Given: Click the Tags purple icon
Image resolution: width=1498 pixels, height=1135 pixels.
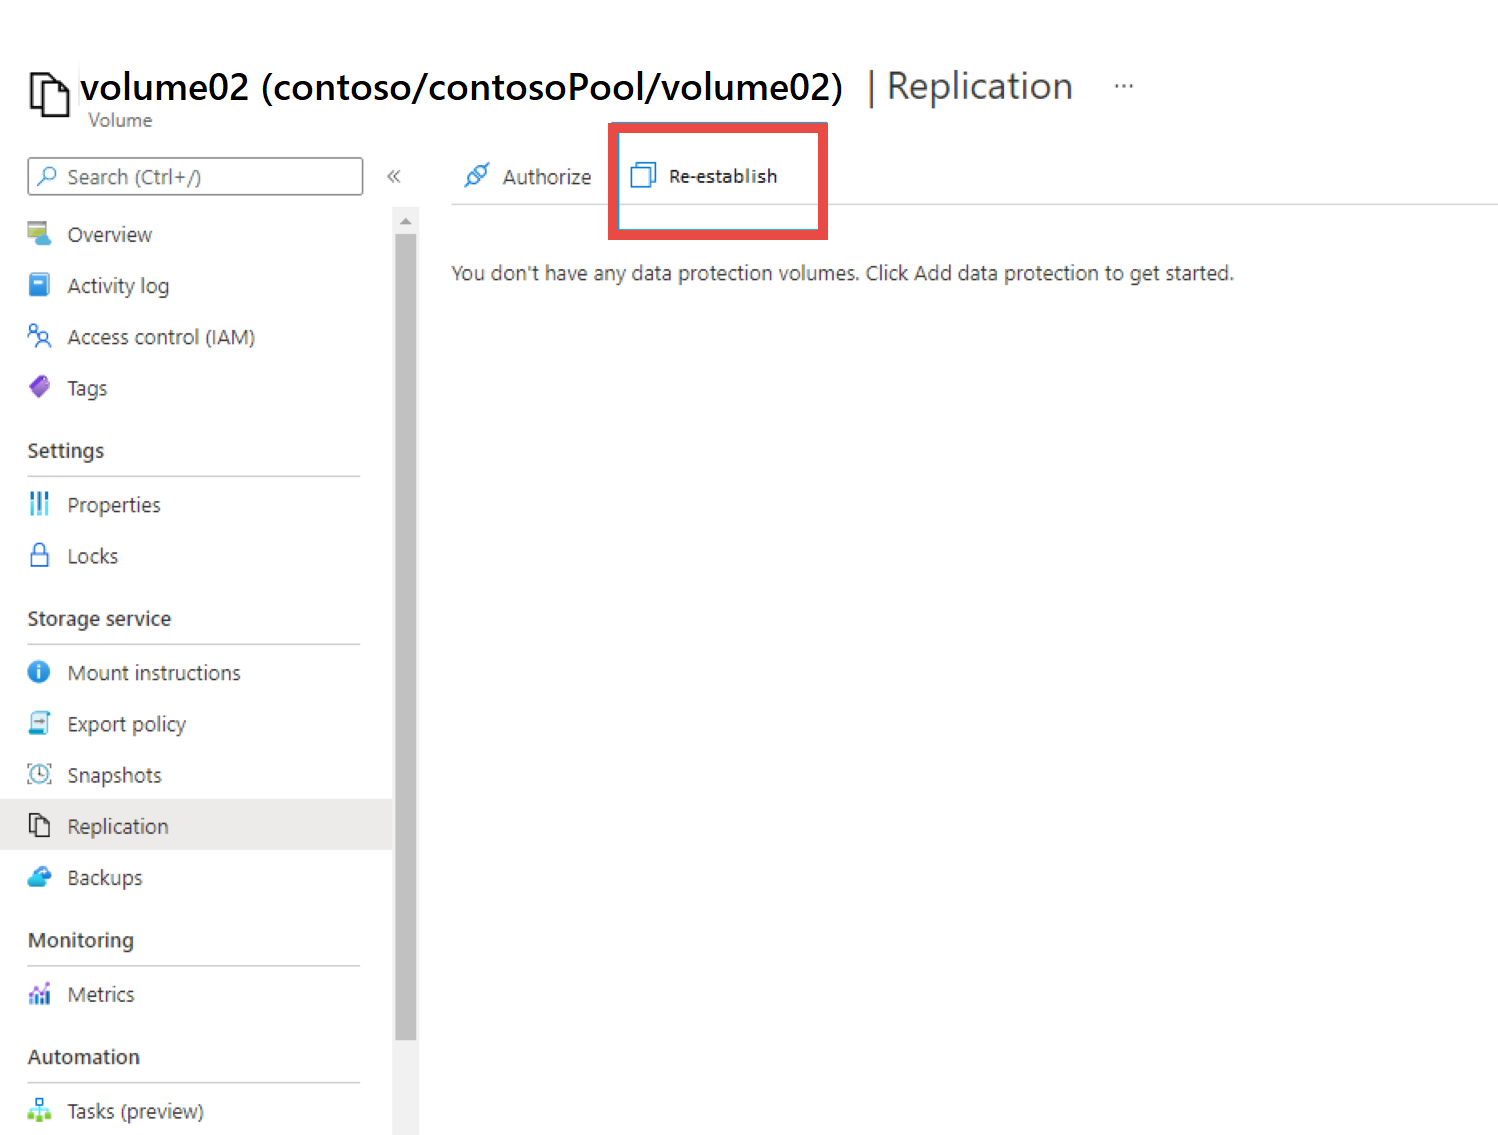Looking at the screenshot, I should tap(39, 387).
